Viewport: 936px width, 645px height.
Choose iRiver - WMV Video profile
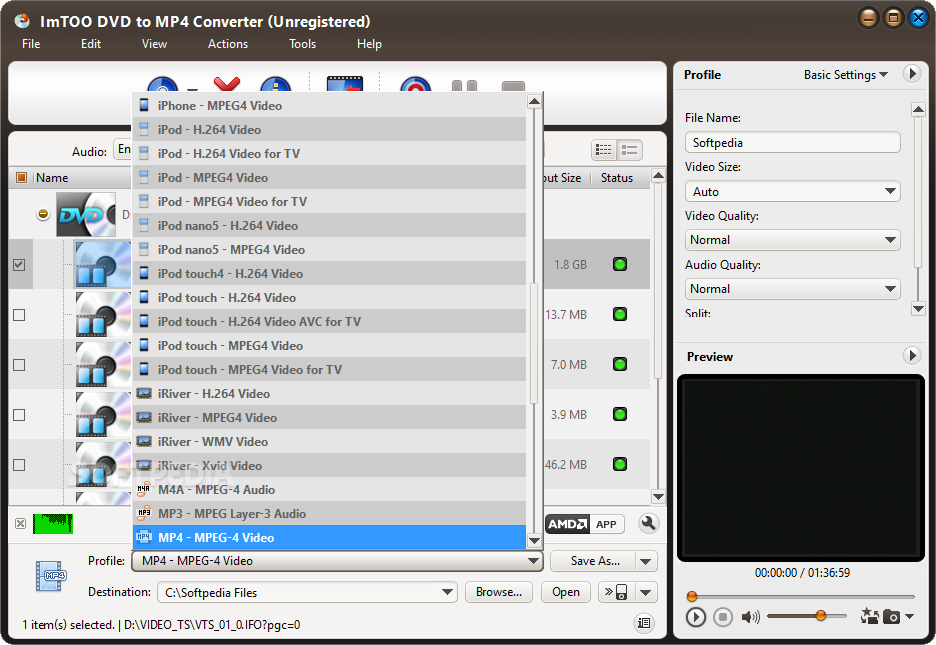[x=329, y=442]
